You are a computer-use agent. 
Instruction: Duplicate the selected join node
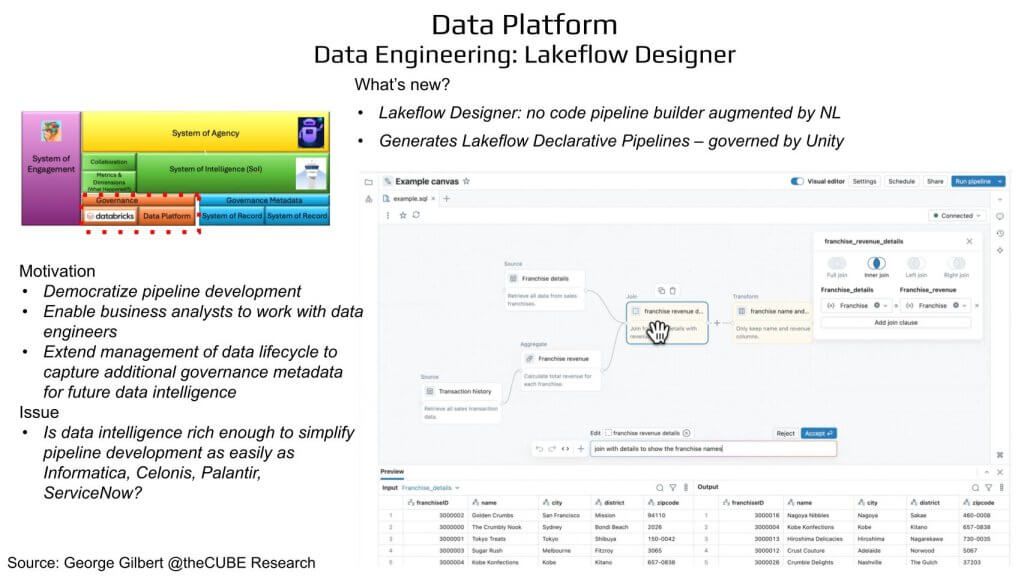[x=661, y=291]
